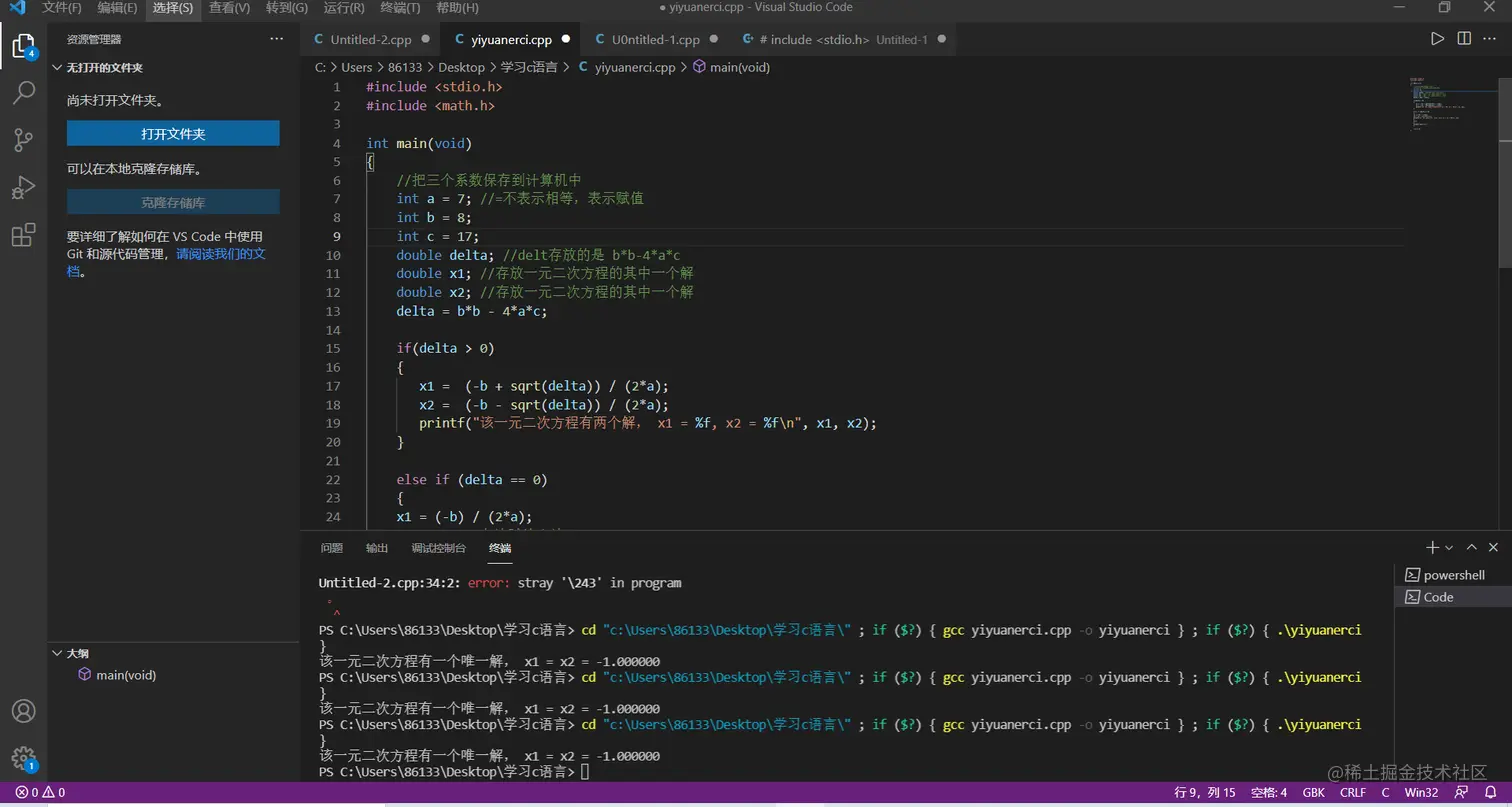Toggle split editor layout
This screenshot has width=1512, height=807.
(x=1464, y=39)
